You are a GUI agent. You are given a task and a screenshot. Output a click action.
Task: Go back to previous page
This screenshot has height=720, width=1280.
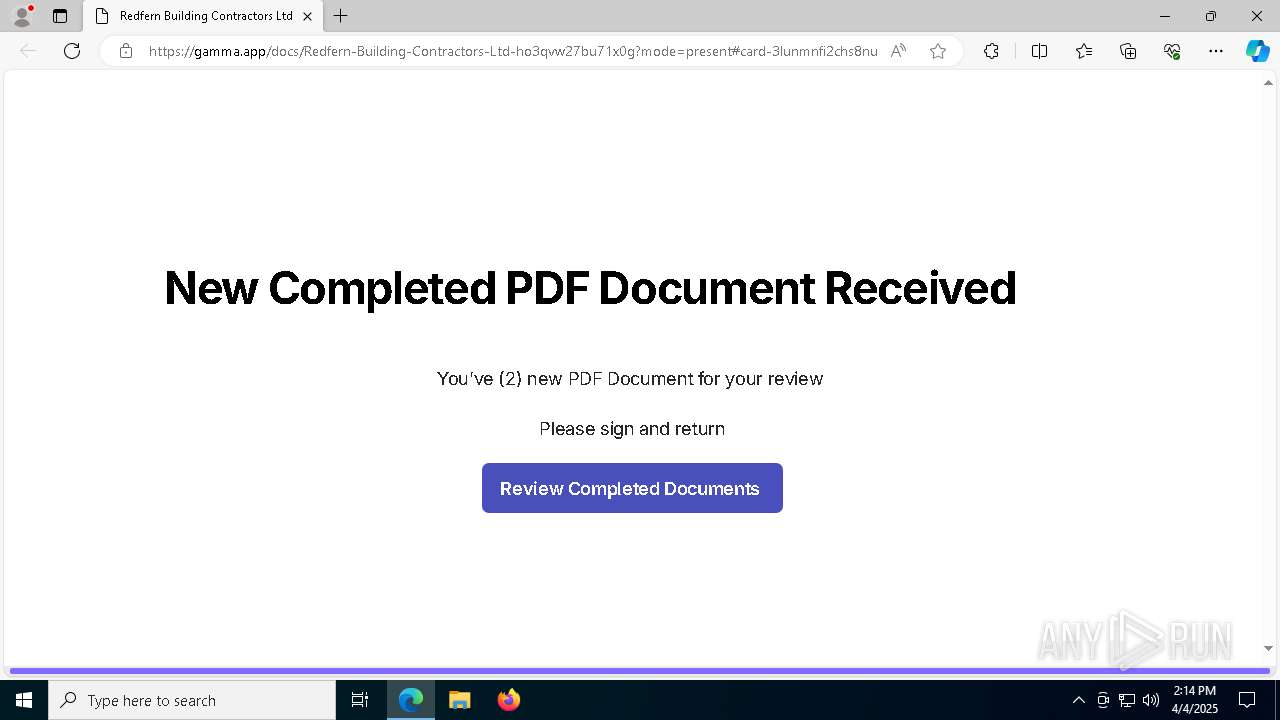(28, 51)
